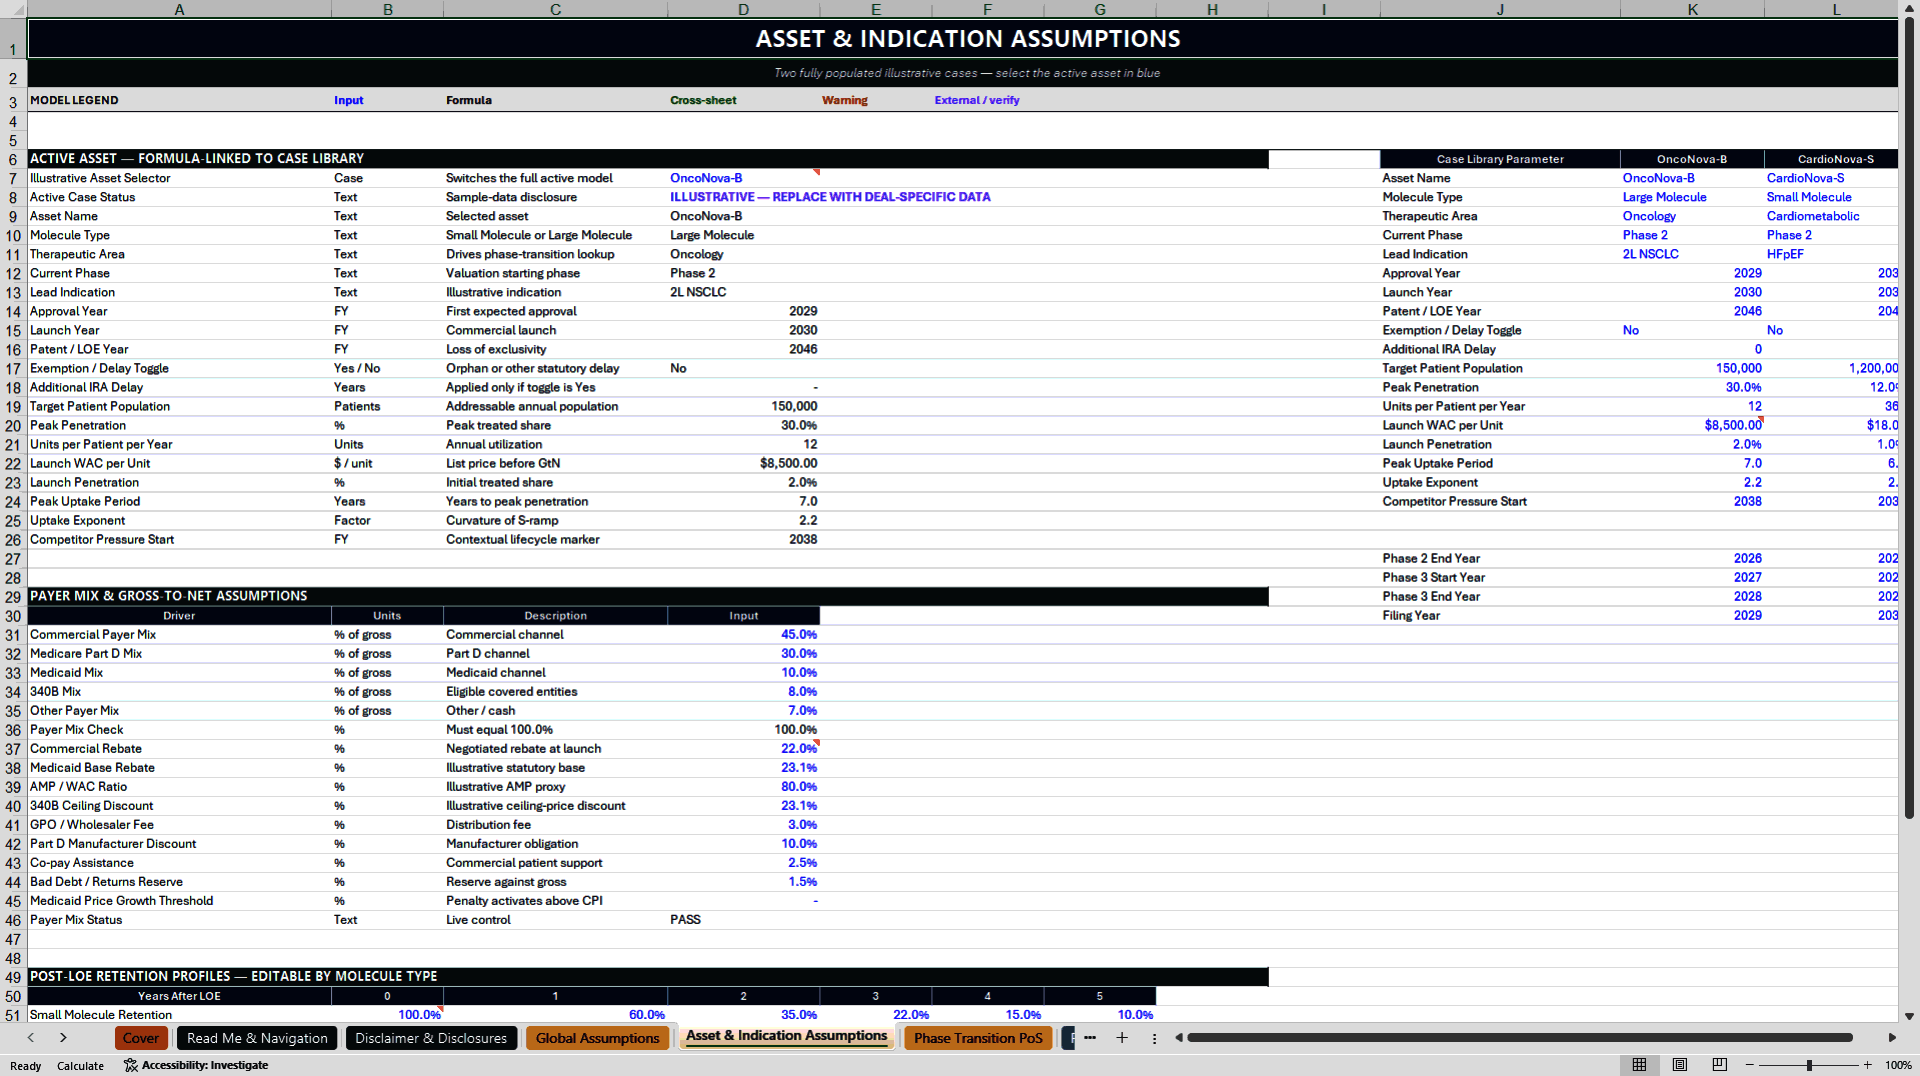Select the Launch WAC per Unit $8,500.00 cell in column D

(x=743, y=463)
